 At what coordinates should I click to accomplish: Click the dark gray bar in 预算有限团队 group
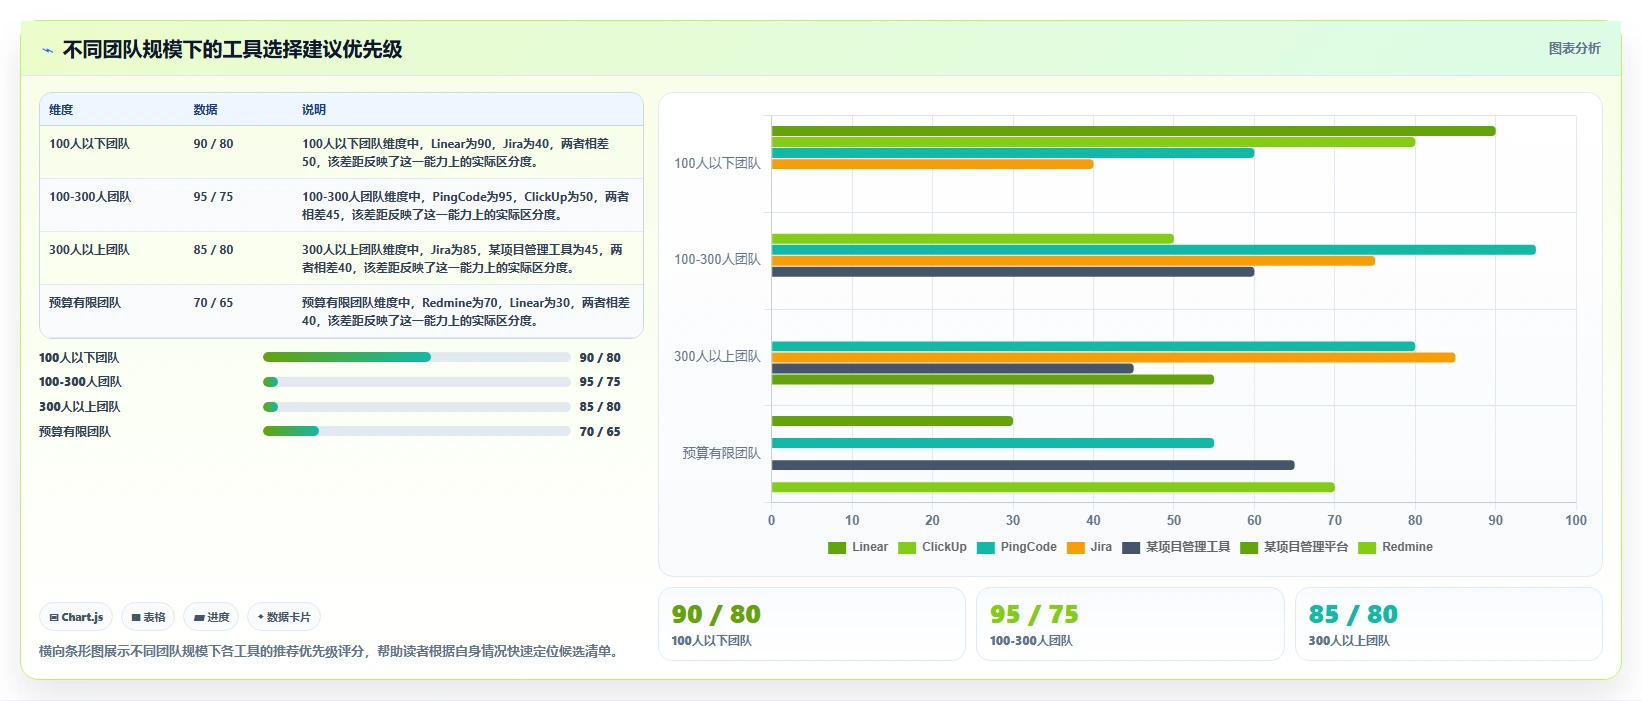click(x=1033, y=465)
